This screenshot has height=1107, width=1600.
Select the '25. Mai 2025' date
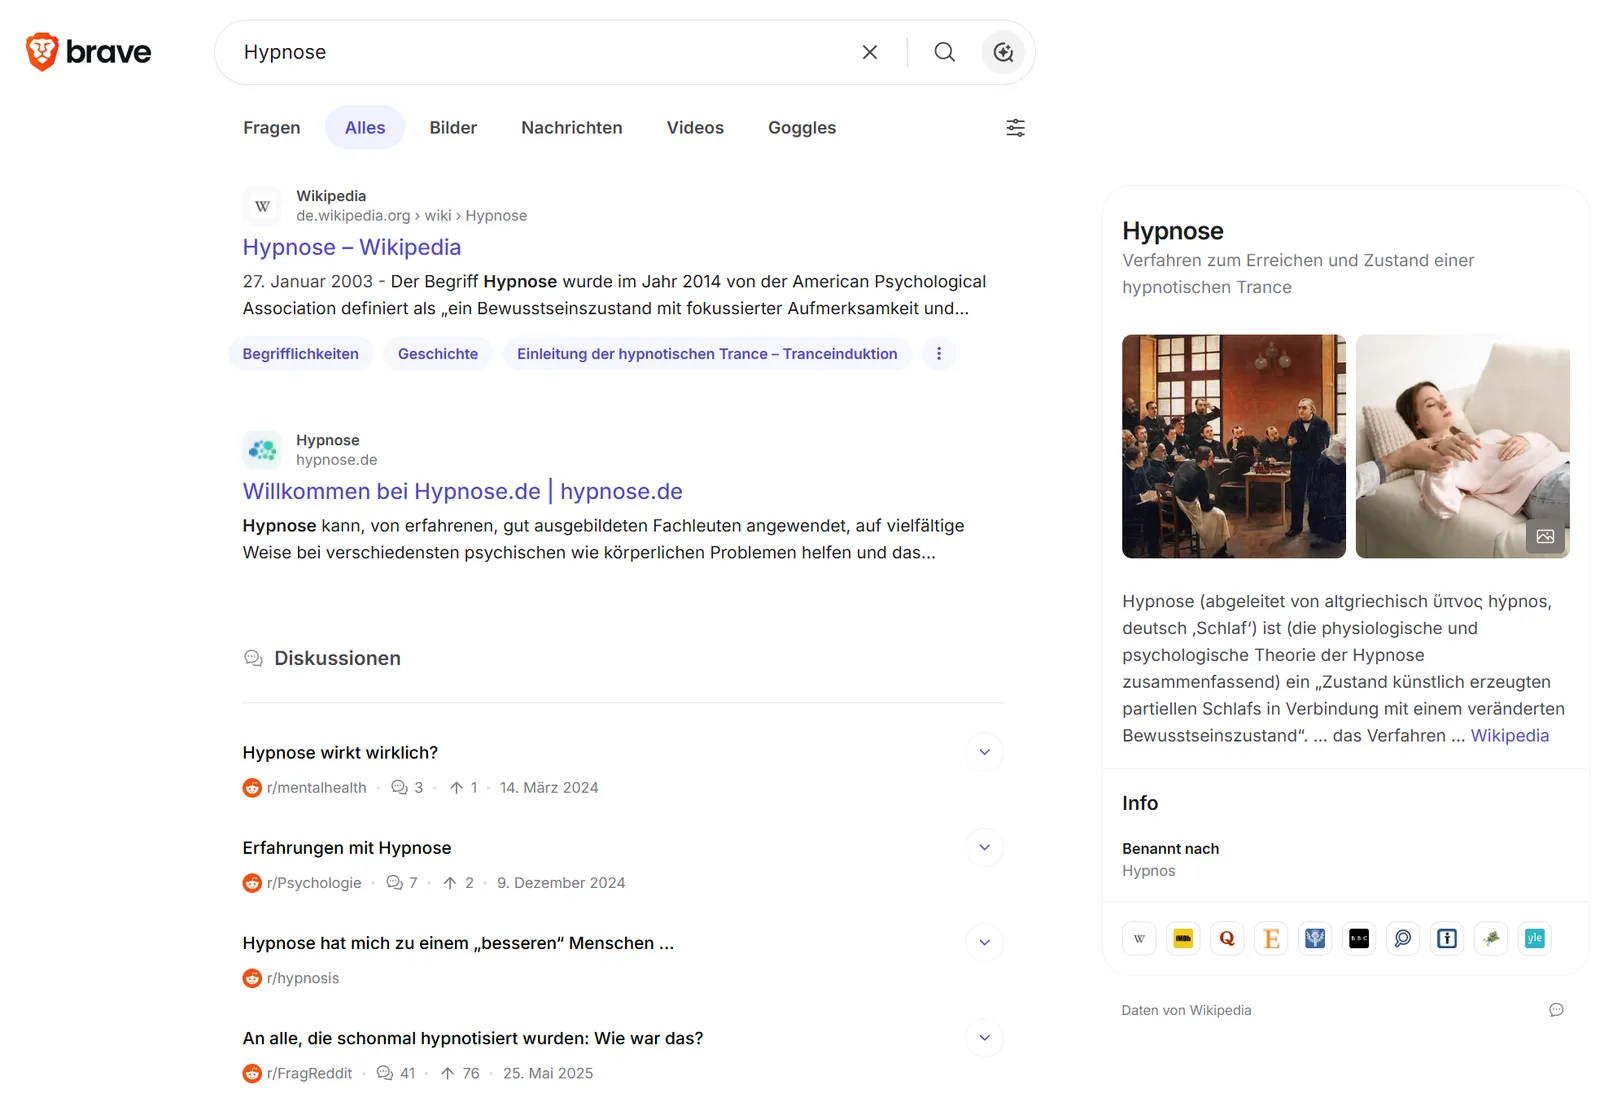[548, 1073]
